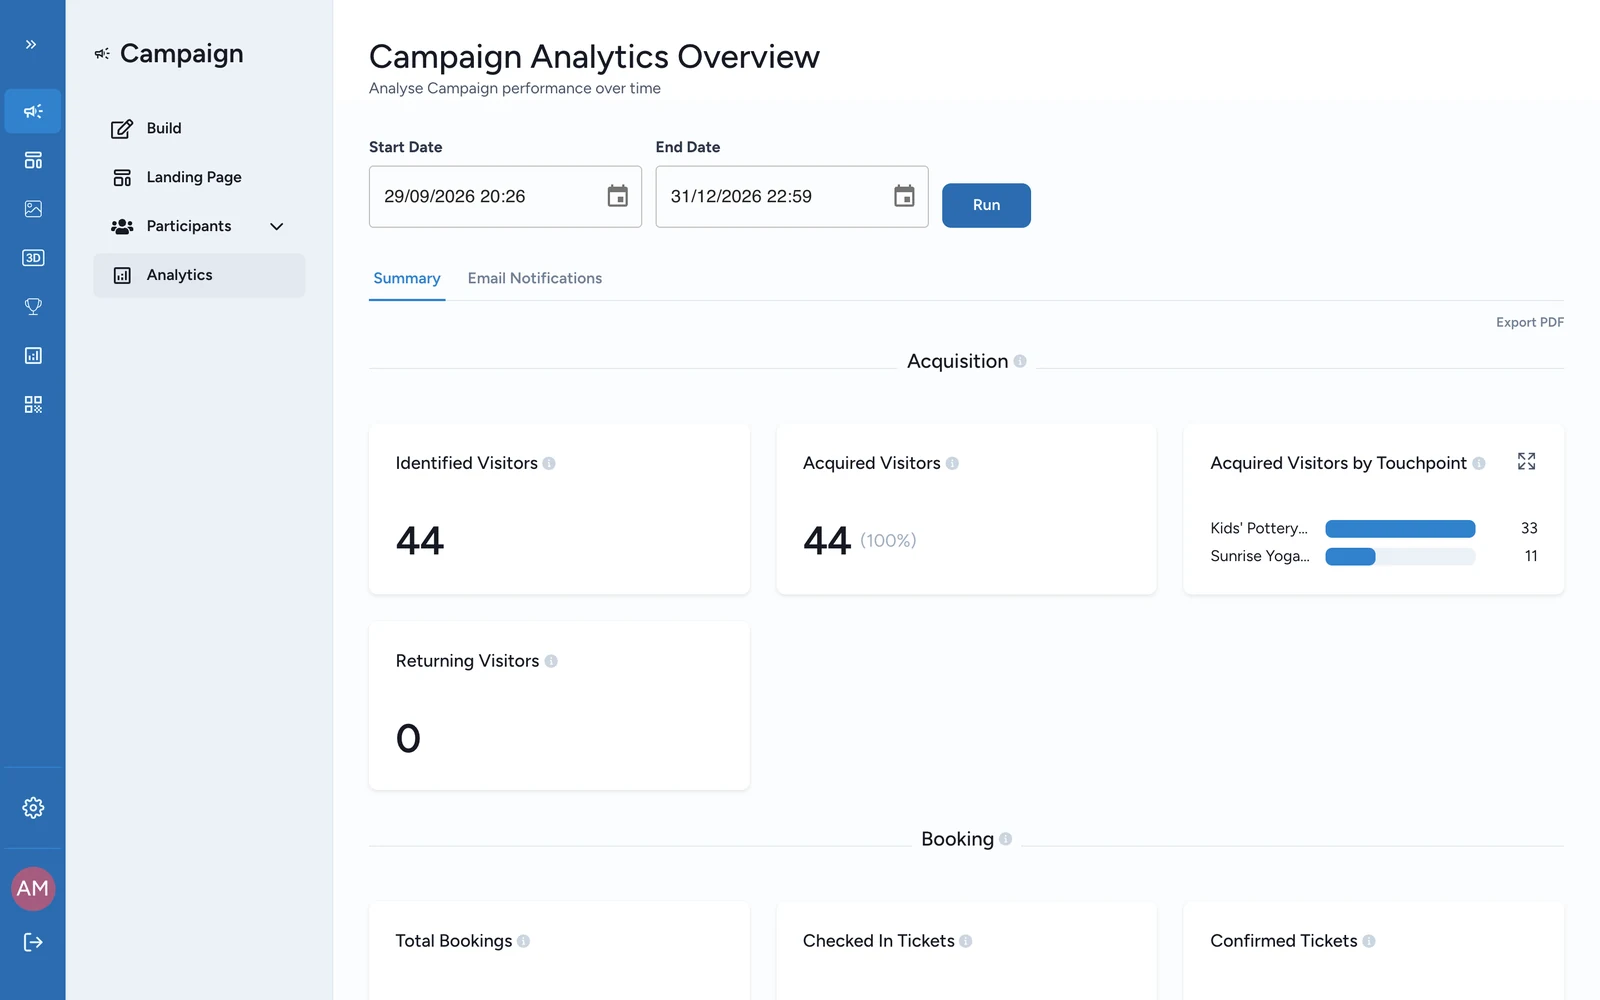Open the Campaign megaphone sidebar icon

pyautogui.click(x=33, y=111)
